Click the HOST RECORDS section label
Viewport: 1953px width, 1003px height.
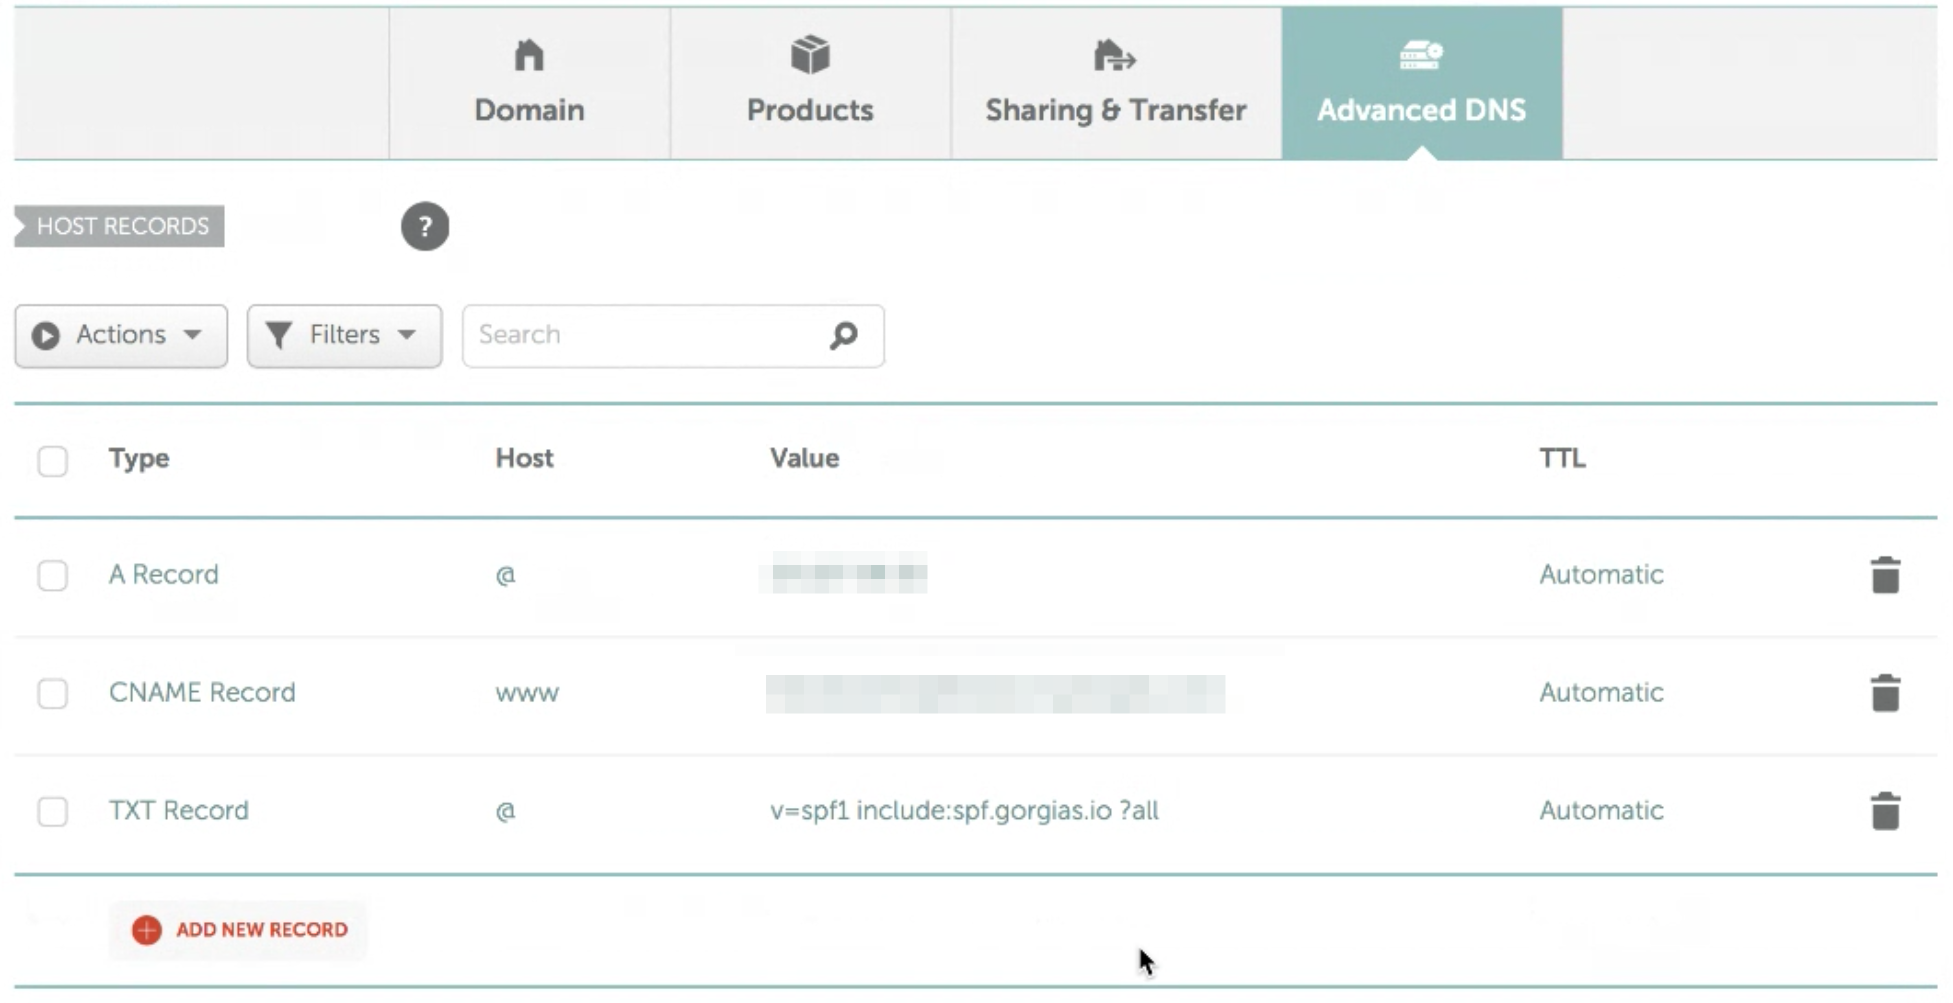pos(119,226)
